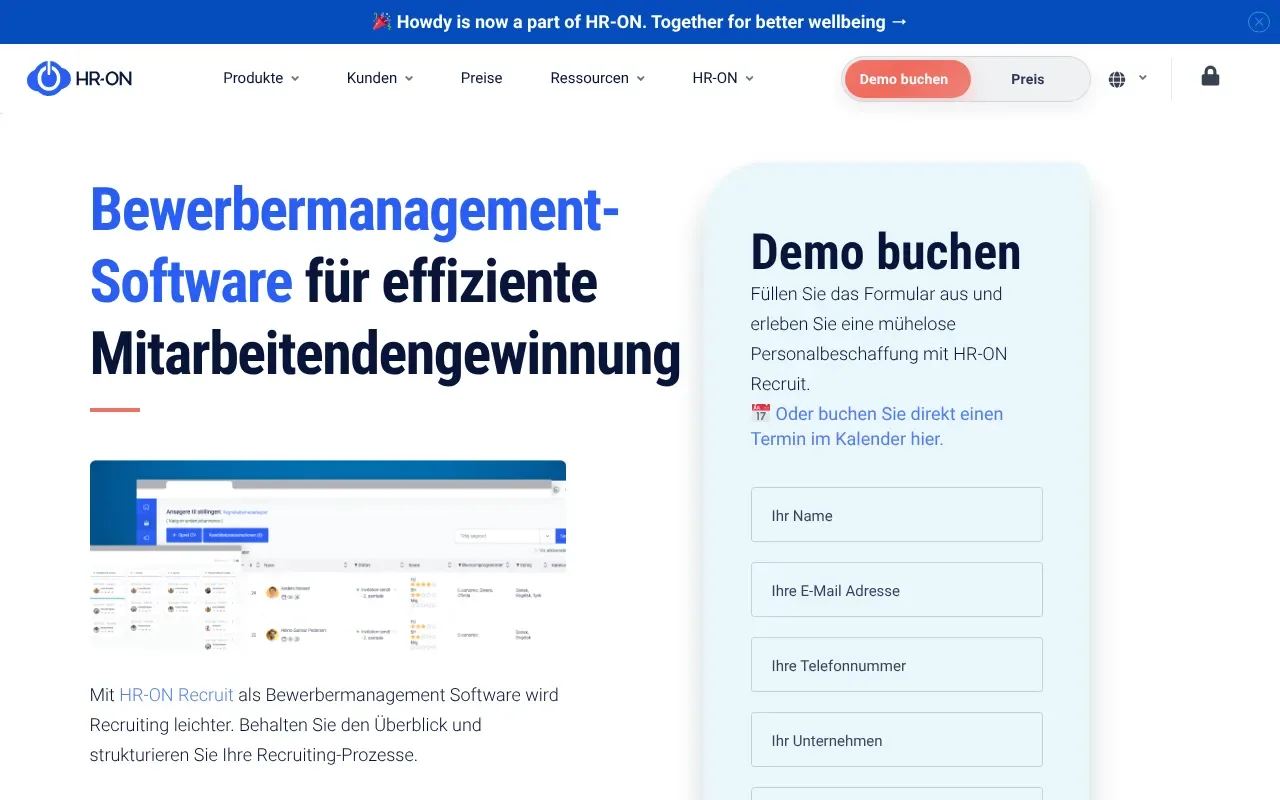Expand the language chevron beside the globe
The image size is (1280, 800).
pos(1142,78)
